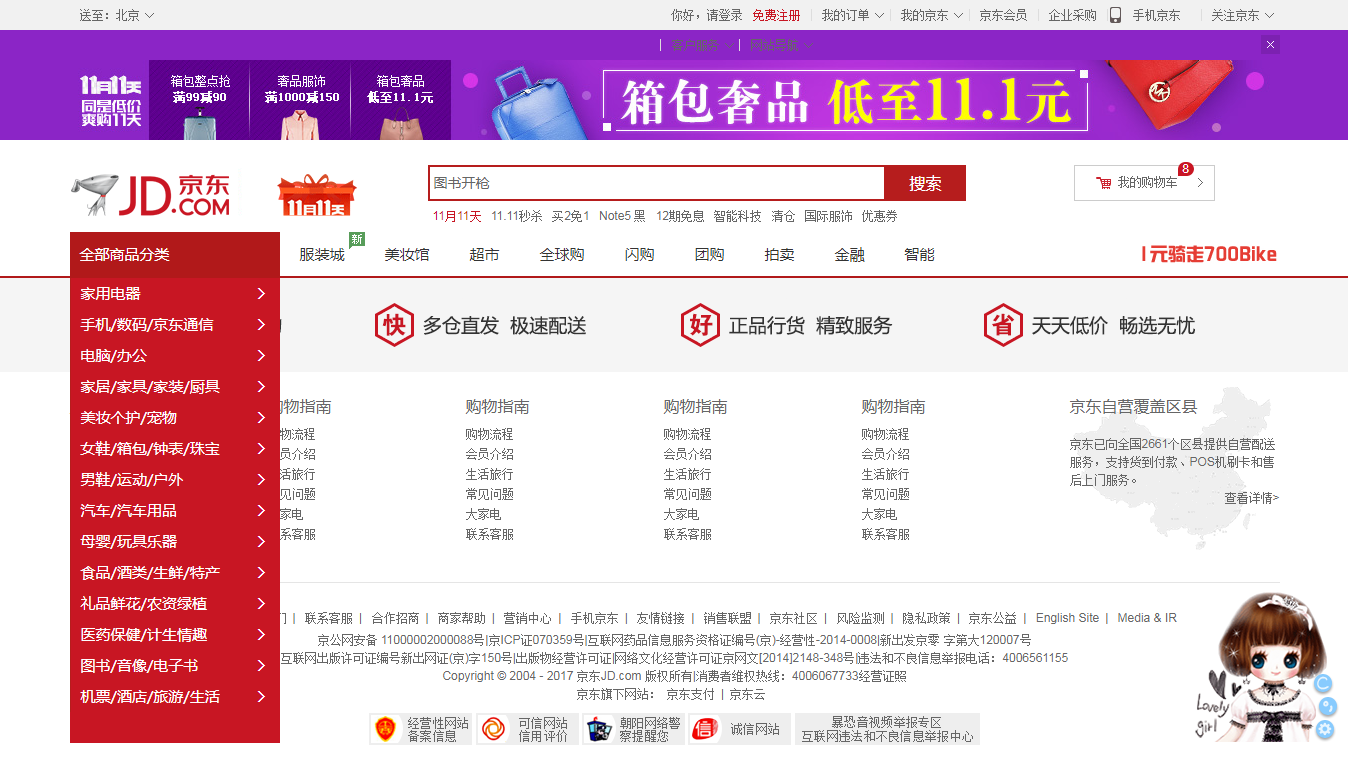
Task: Expand the 网站导航 dropdown
Action: point(782,45)
